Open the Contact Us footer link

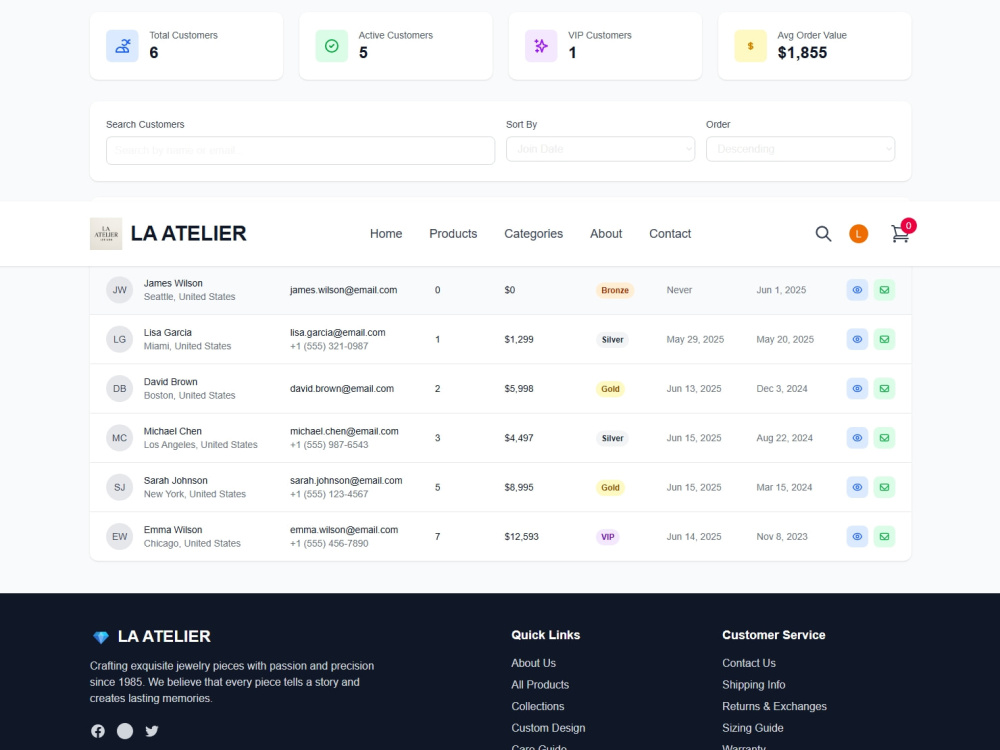[x=749, y=663]
